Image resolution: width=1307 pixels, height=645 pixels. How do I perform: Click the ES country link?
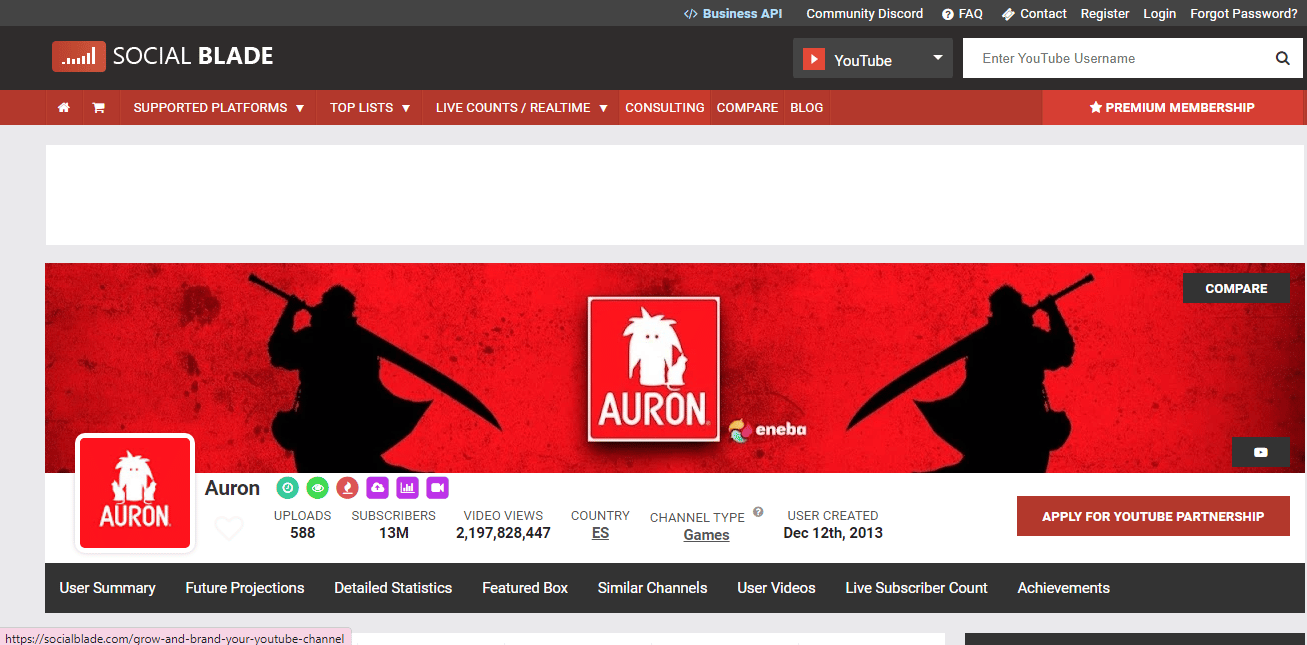[x=600, y=534]
